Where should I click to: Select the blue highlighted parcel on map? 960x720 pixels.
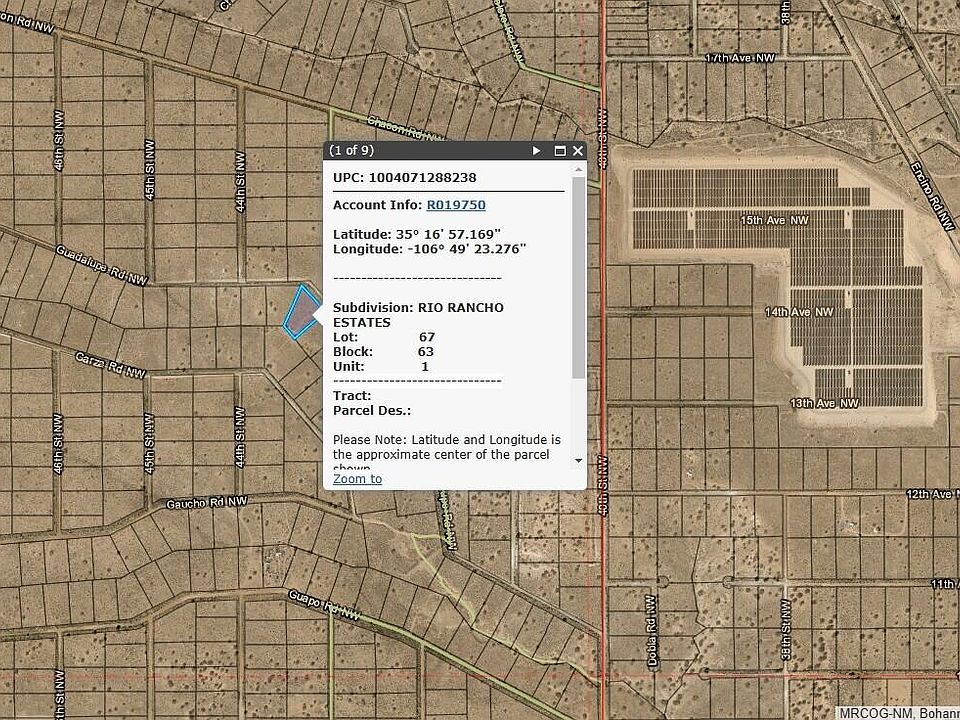pos(299,312)
